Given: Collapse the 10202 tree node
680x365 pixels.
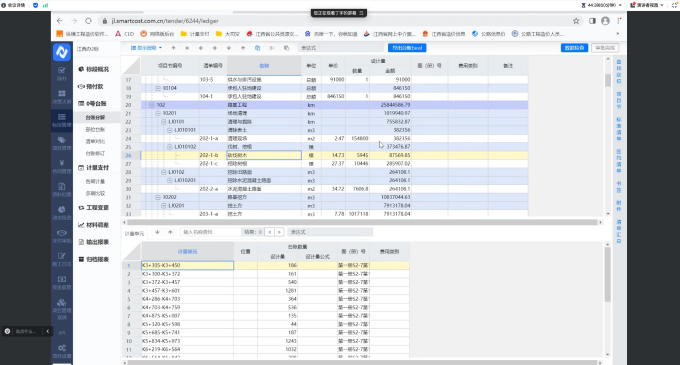Looking at the screenshot, I should pos(158,197).
